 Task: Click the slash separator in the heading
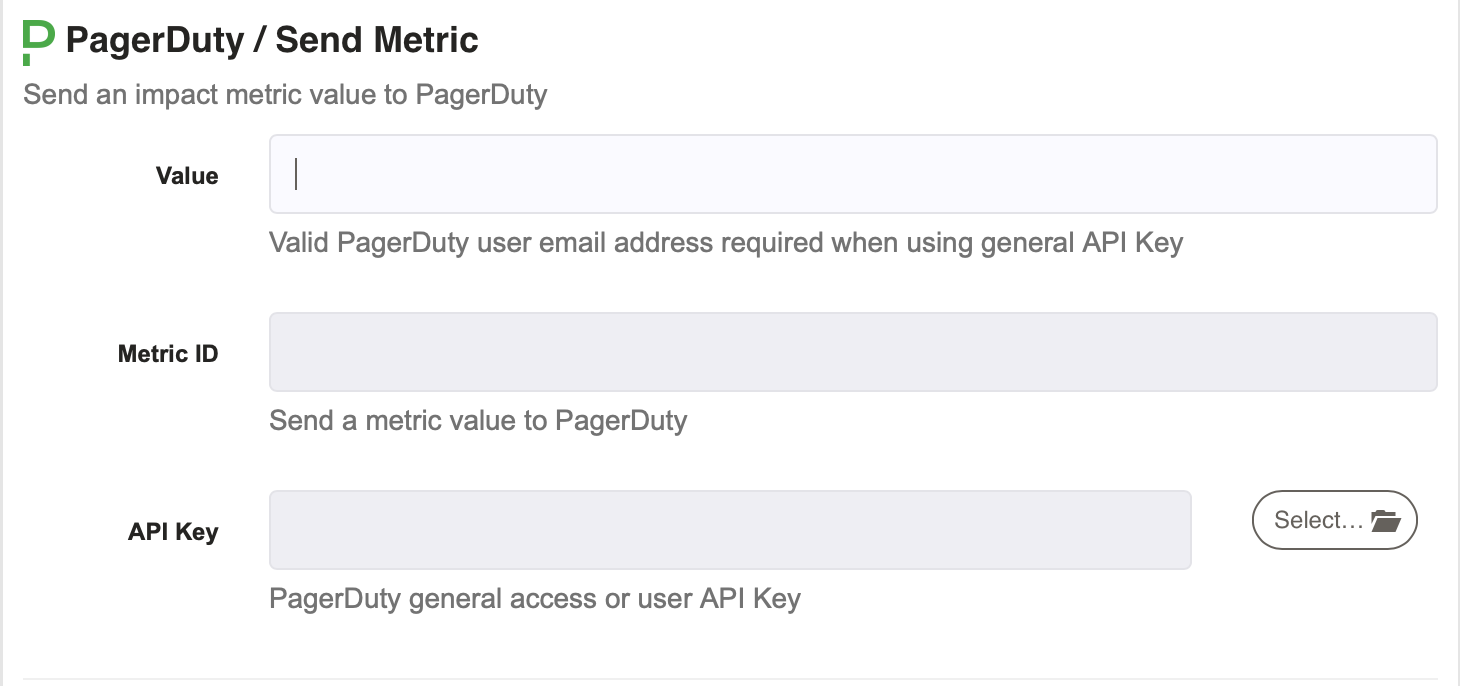(x=260, y=41)
